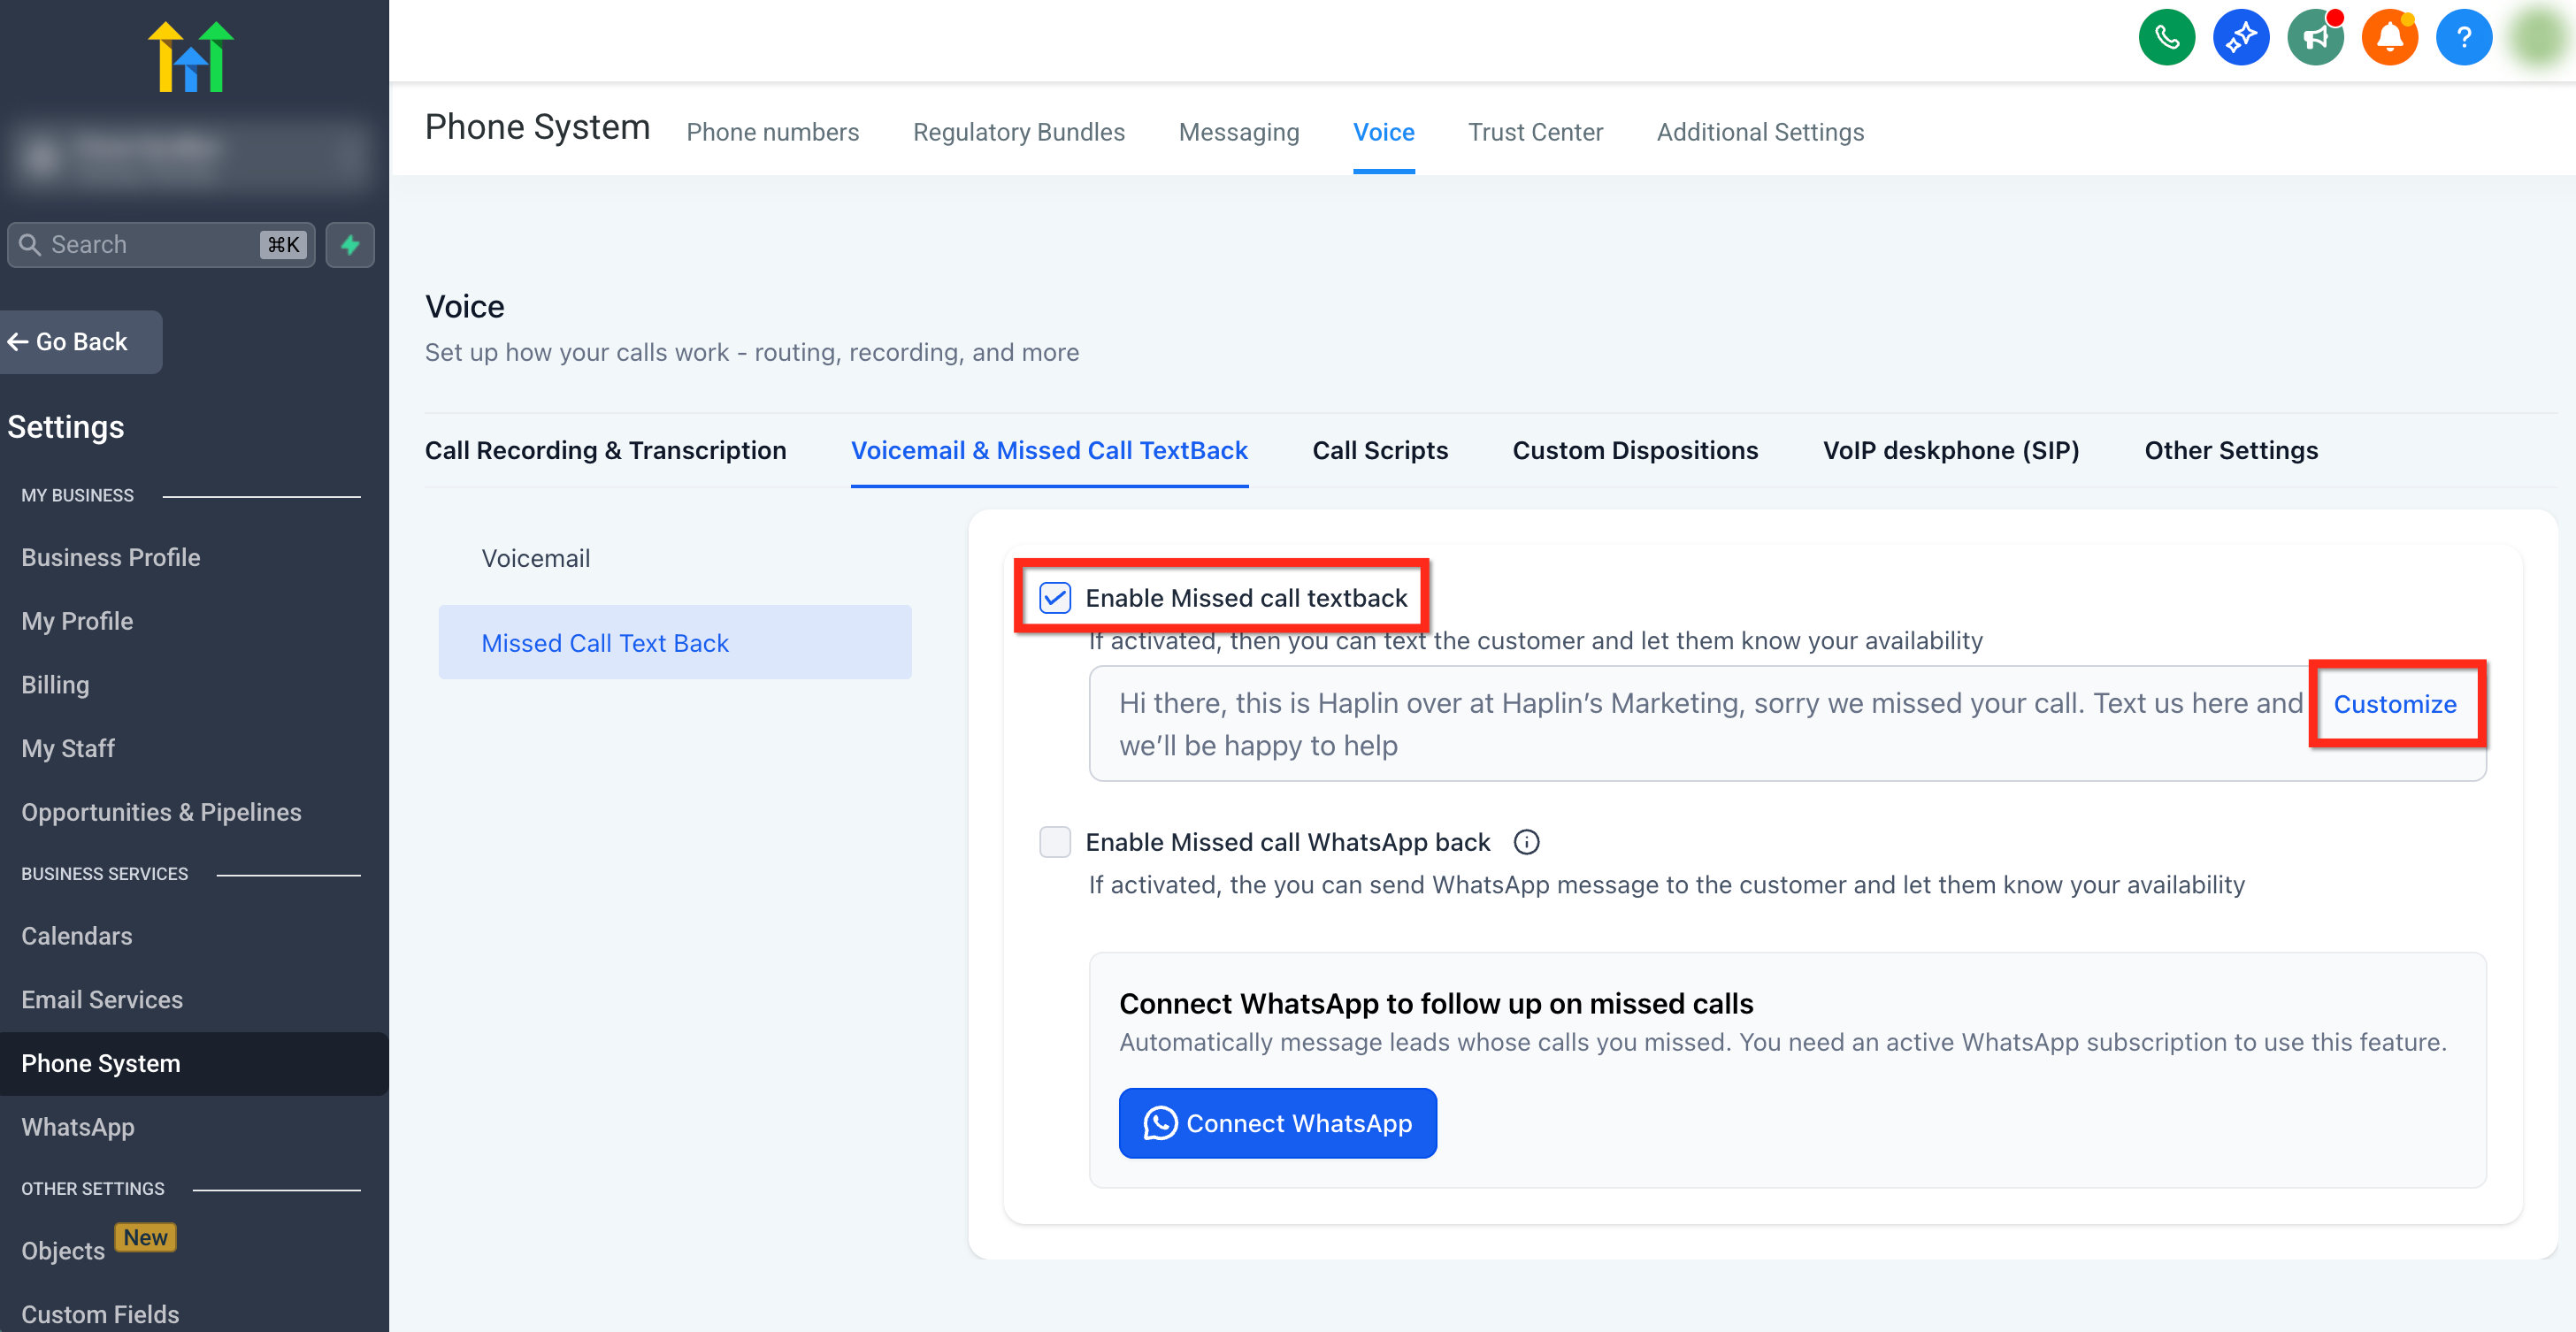Open Calendars in the settings sidebar
This screenshot has height=1332, width=2576.
pos(77,936)
